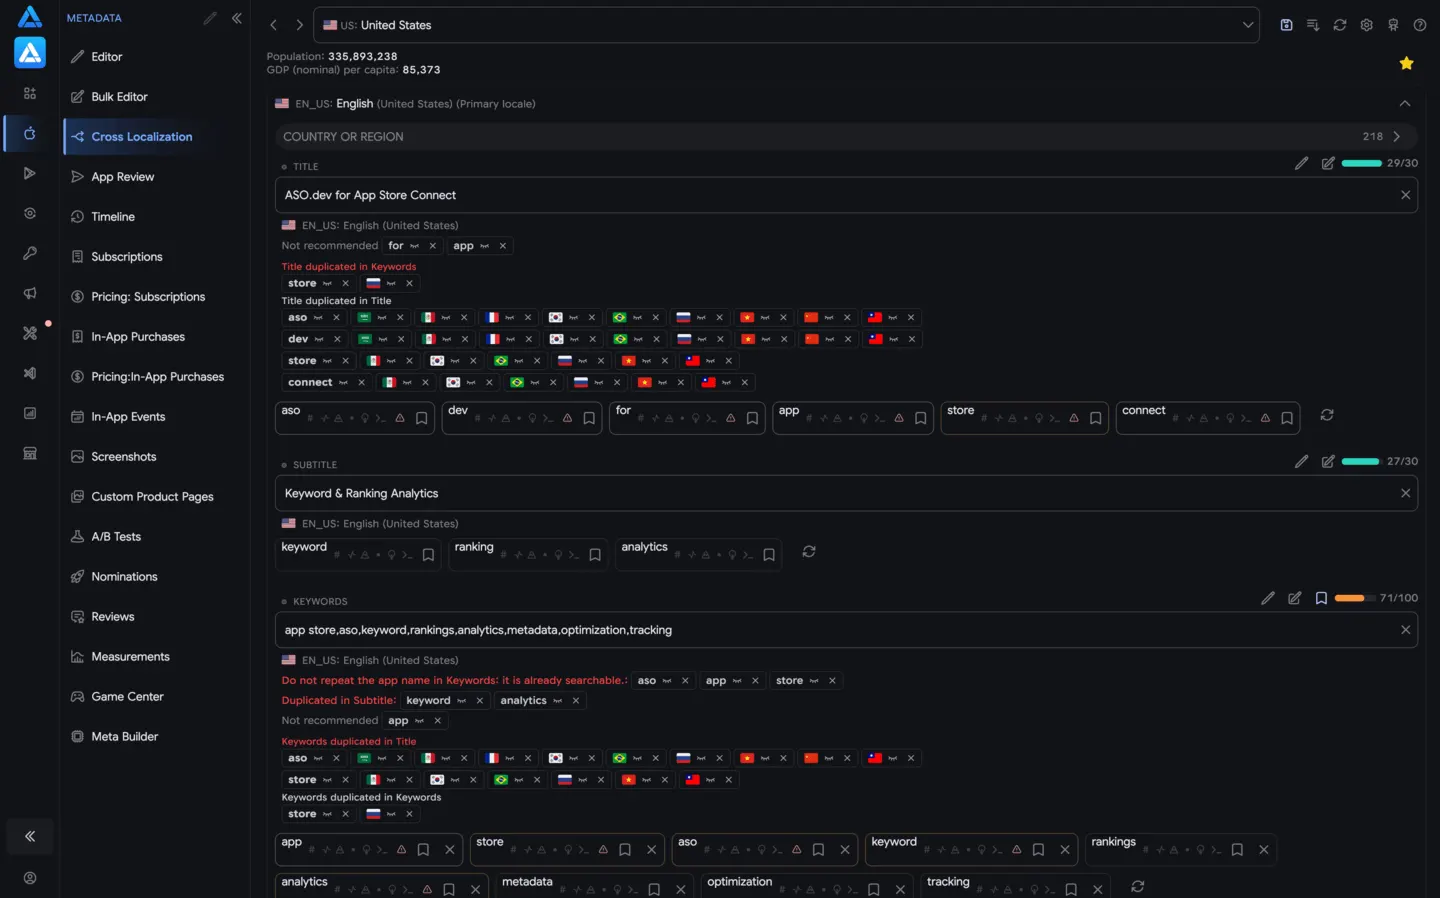Click the key icon in the left rail
This screenshot has height=898, width=1440.
click(30, 253)
